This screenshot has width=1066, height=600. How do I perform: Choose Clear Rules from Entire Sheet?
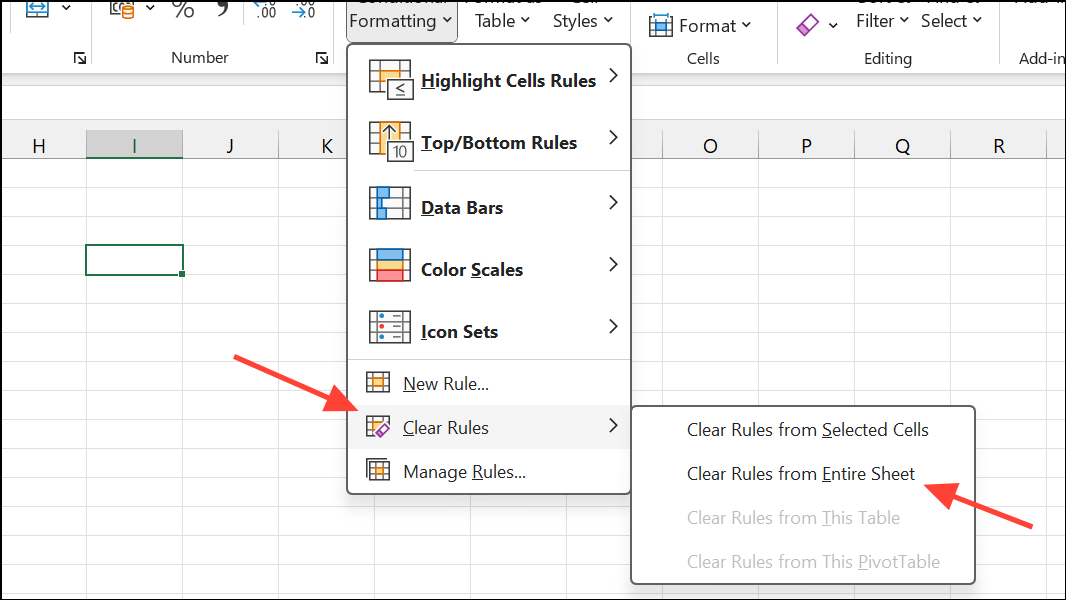click(x=800, y=474)
